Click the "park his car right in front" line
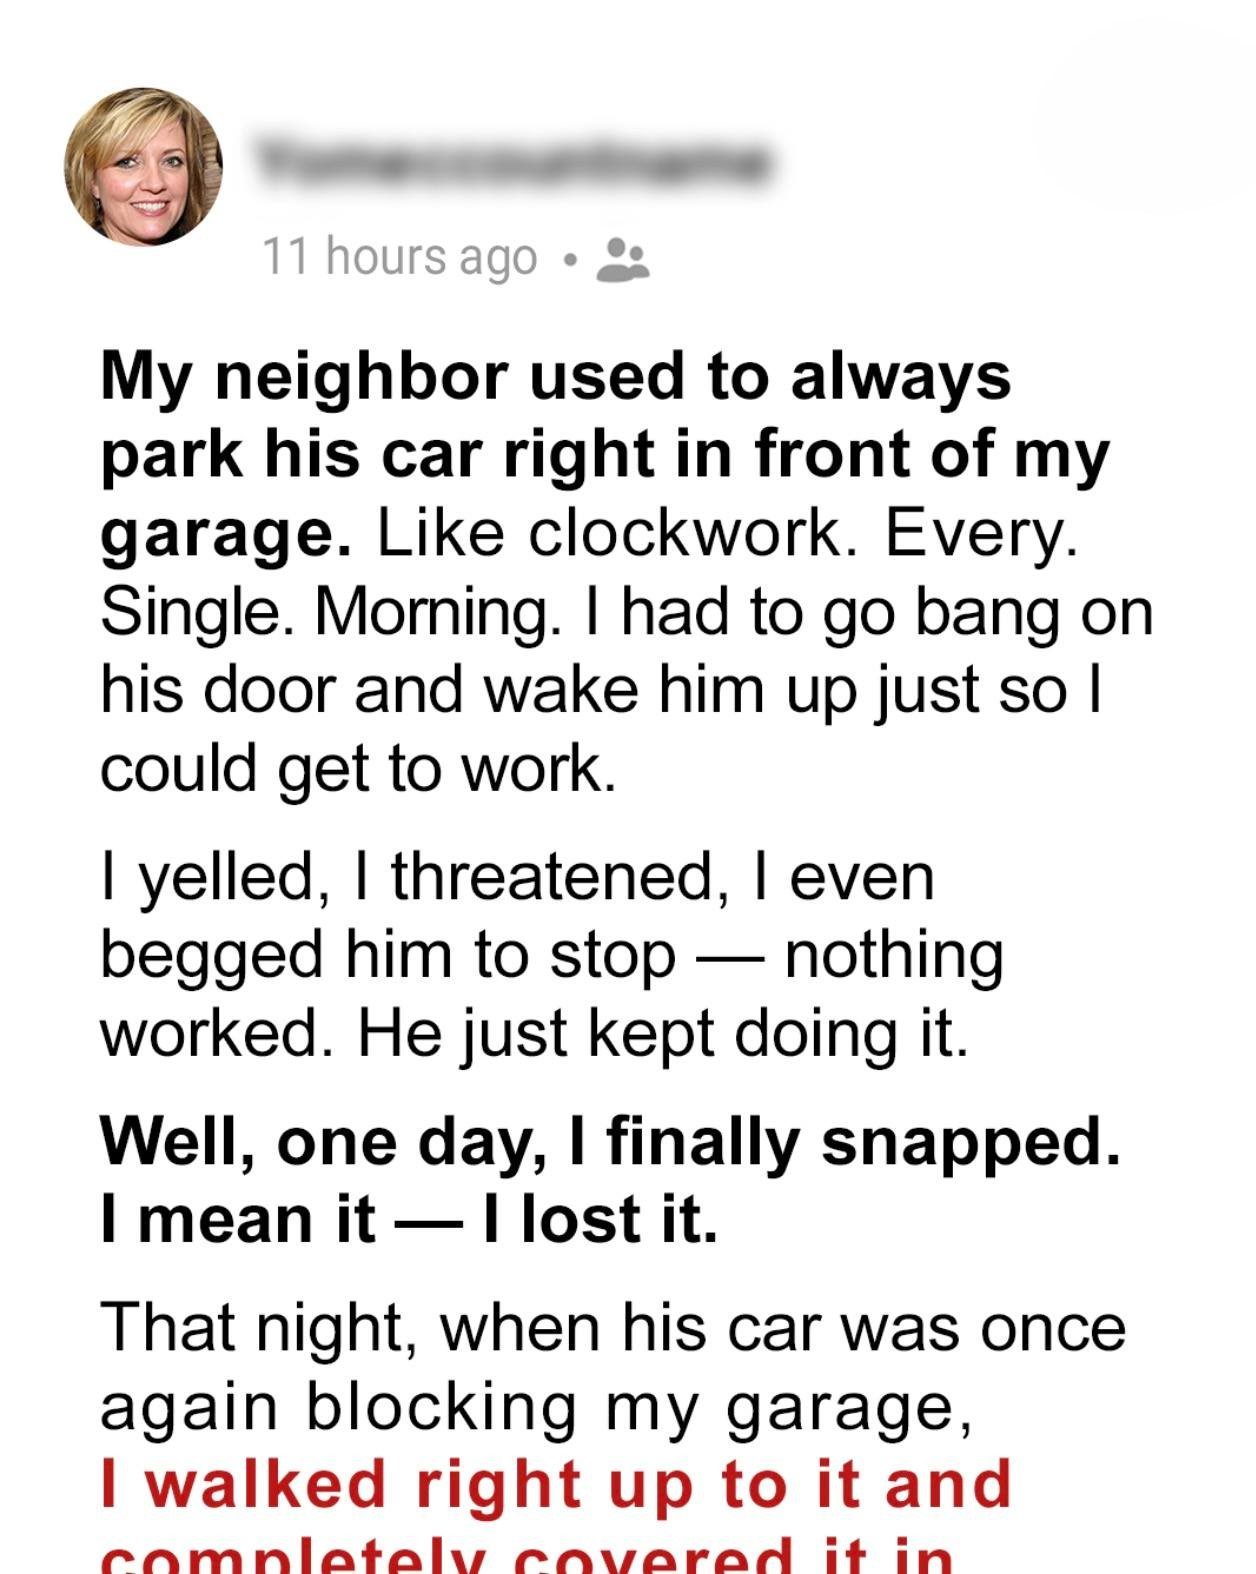Viewport: 1256px width, 1574px height. click(x=605, y=456)
